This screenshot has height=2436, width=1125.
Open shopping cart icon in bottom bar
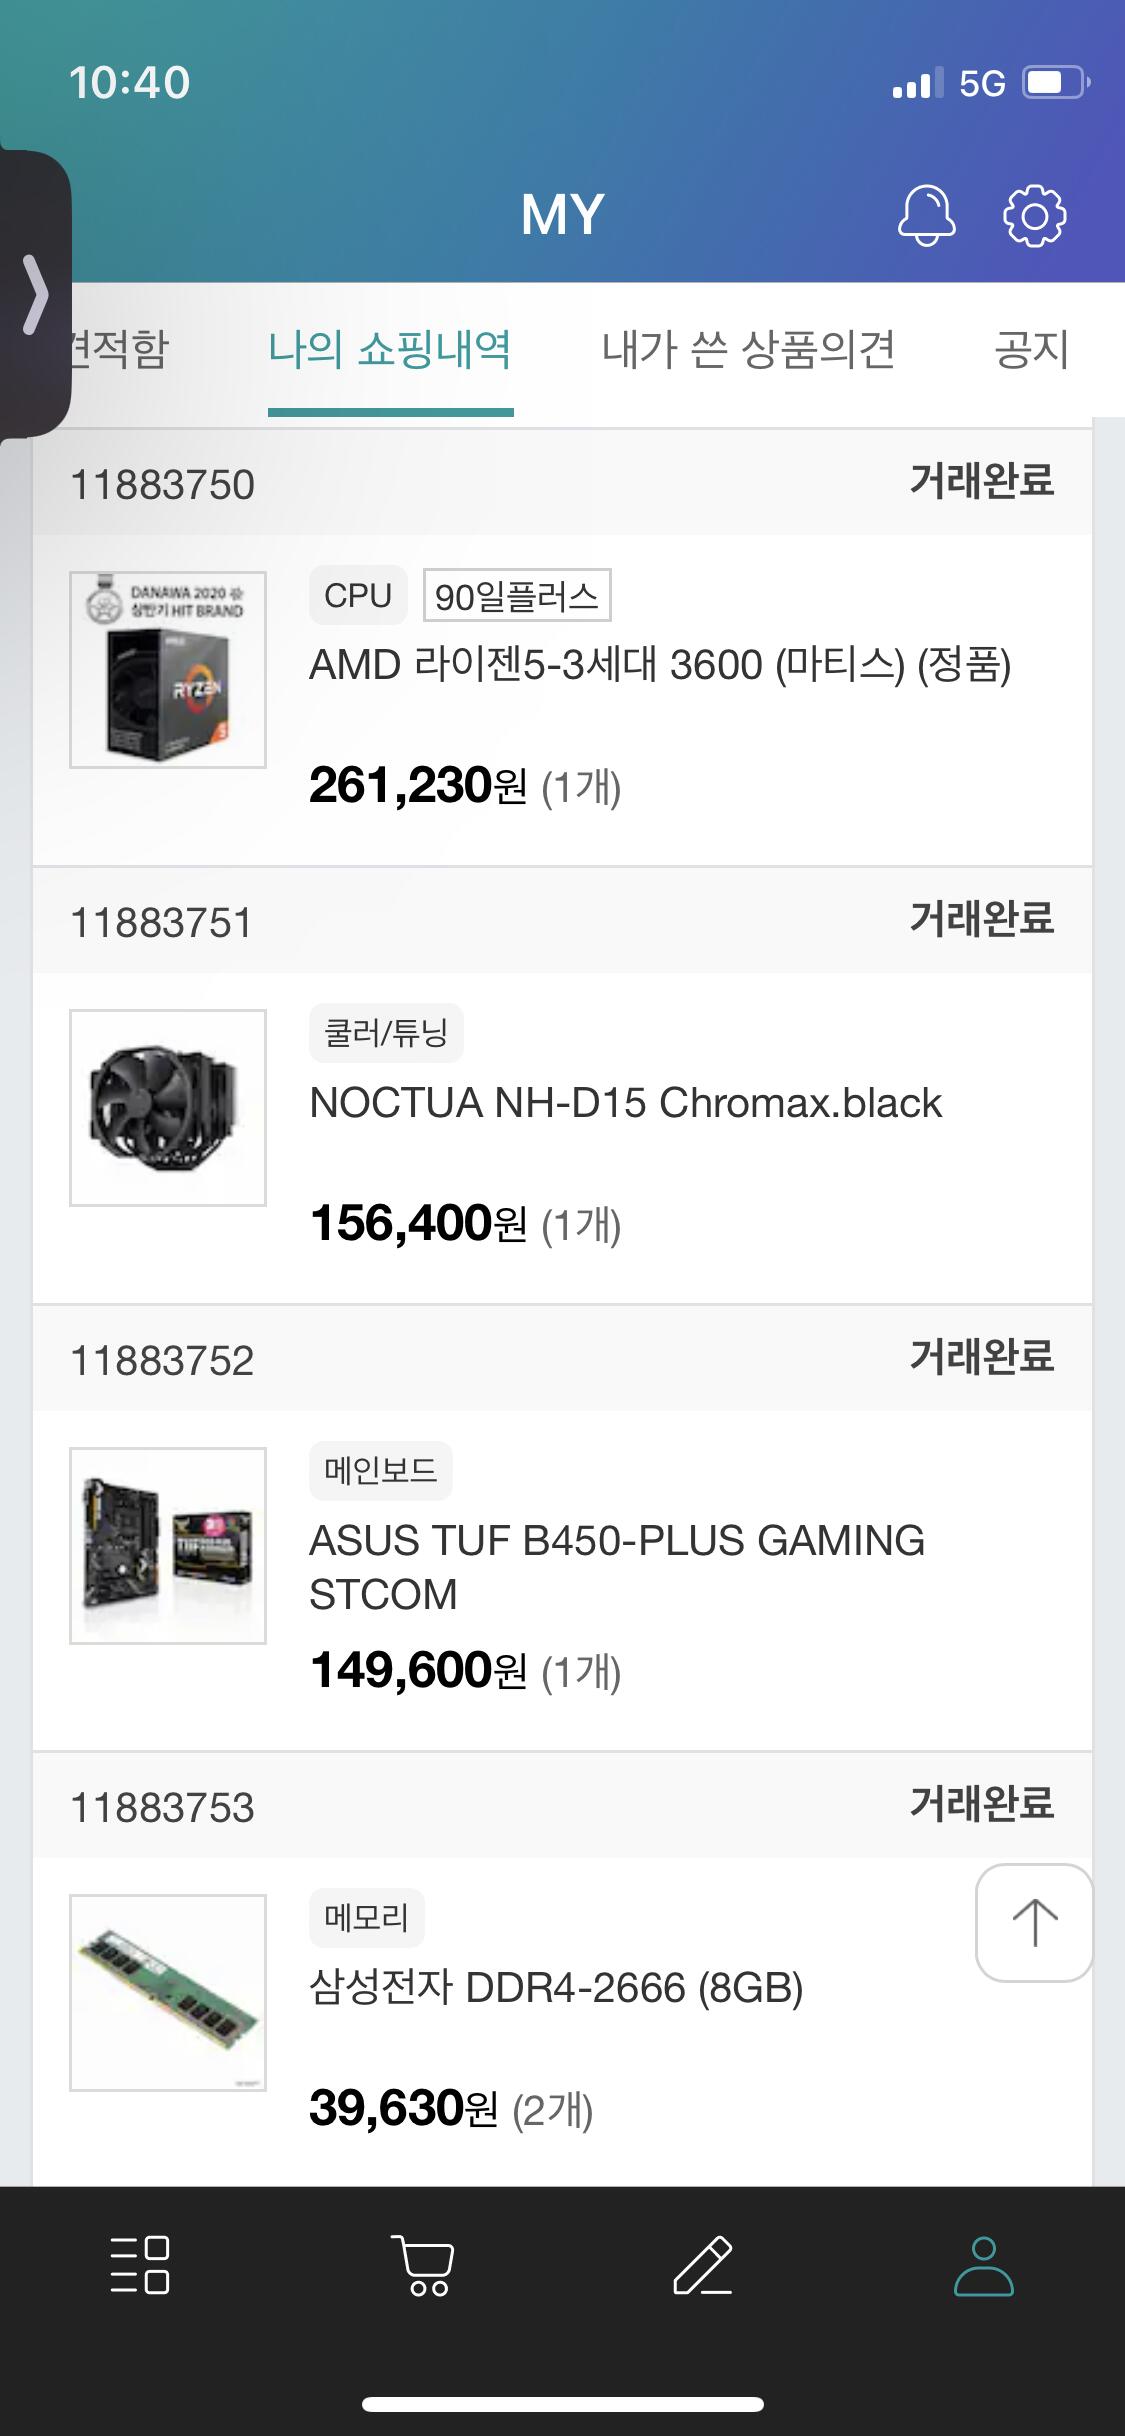(422, 2264)
